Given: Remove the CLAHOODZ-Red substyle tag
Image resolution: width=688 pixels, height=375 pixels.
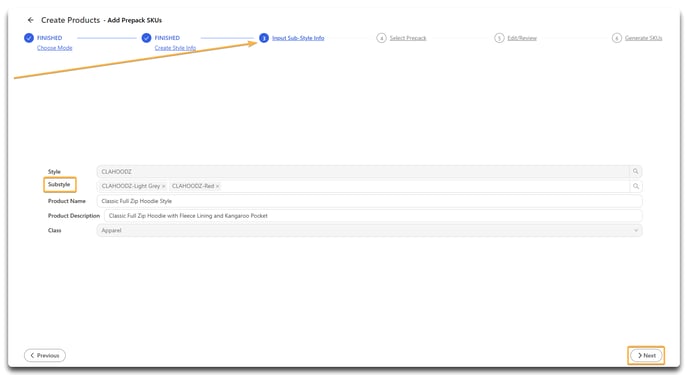Looking at the screenshot, I should pos(218,186).
